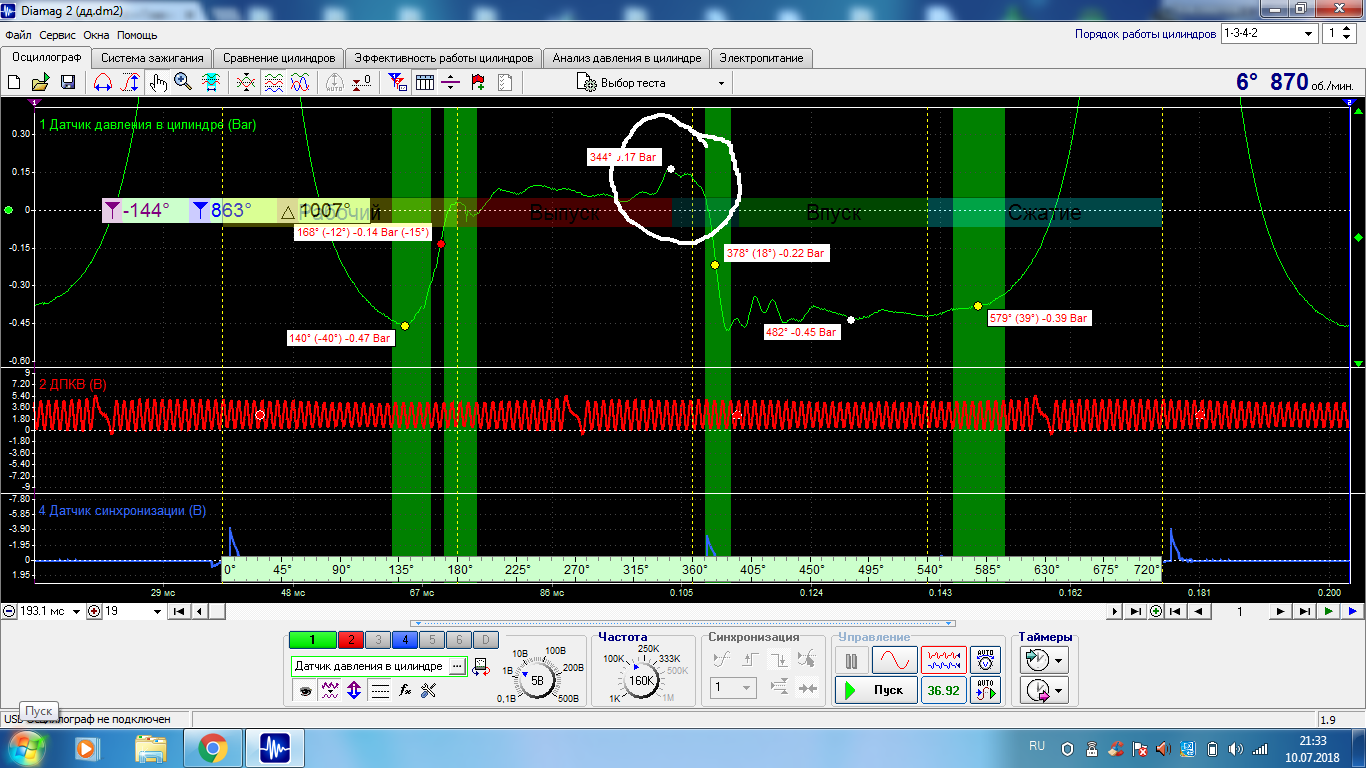Click the sensor name field Датчик давления
The width and height of the screenshot is (1366, 768).
click(x=370, y=666)
